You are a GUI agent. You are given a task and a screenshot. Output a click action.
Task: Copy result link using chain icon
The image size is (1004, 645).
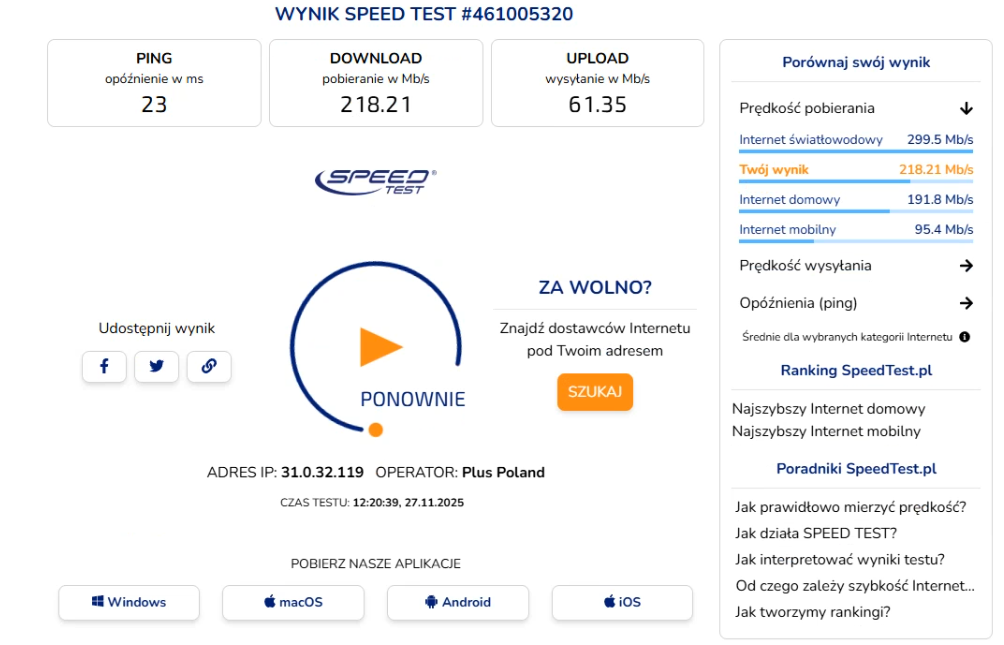tap(209, 366)
